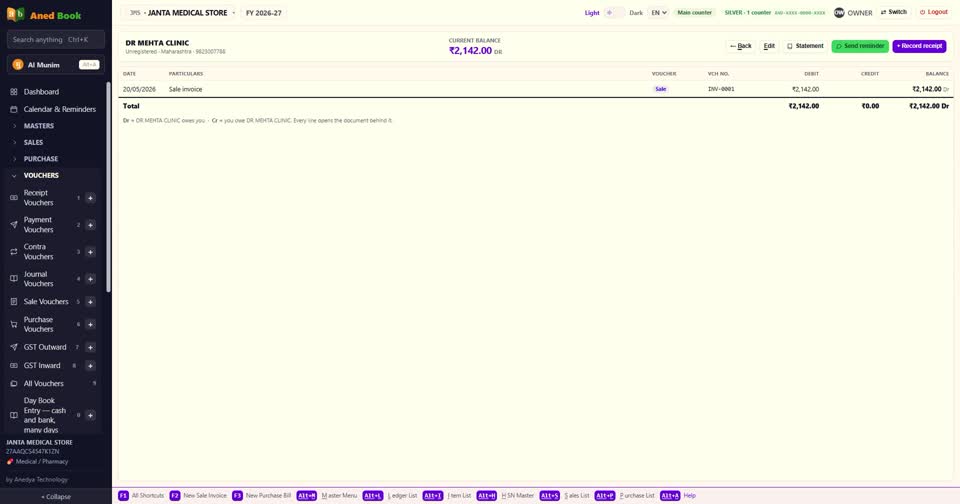The height and width of the screenshot is (504, 960).
Task: Add new GST Inward entry with plus
Action: (x=90, y=366)
